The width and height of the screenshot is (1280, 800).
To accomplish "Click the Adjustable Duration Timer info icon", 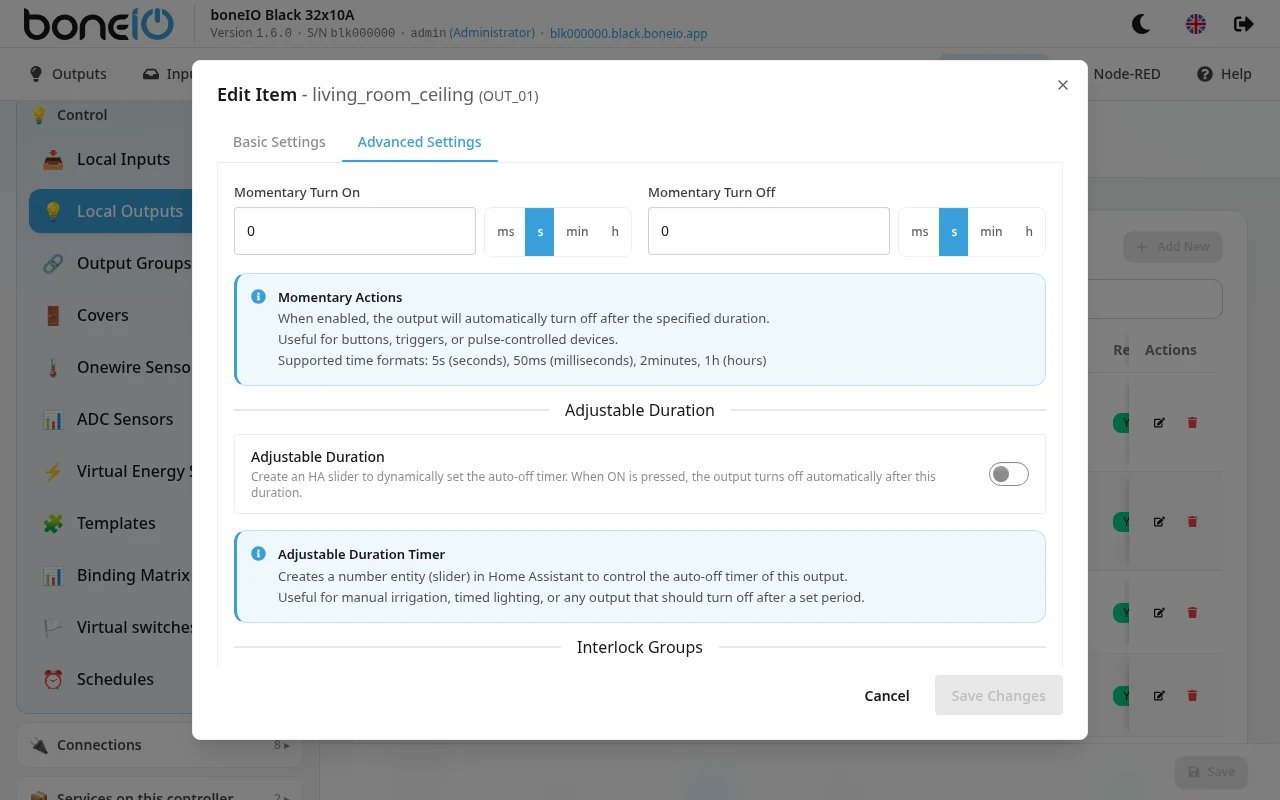I will click(x=258, y=553).
